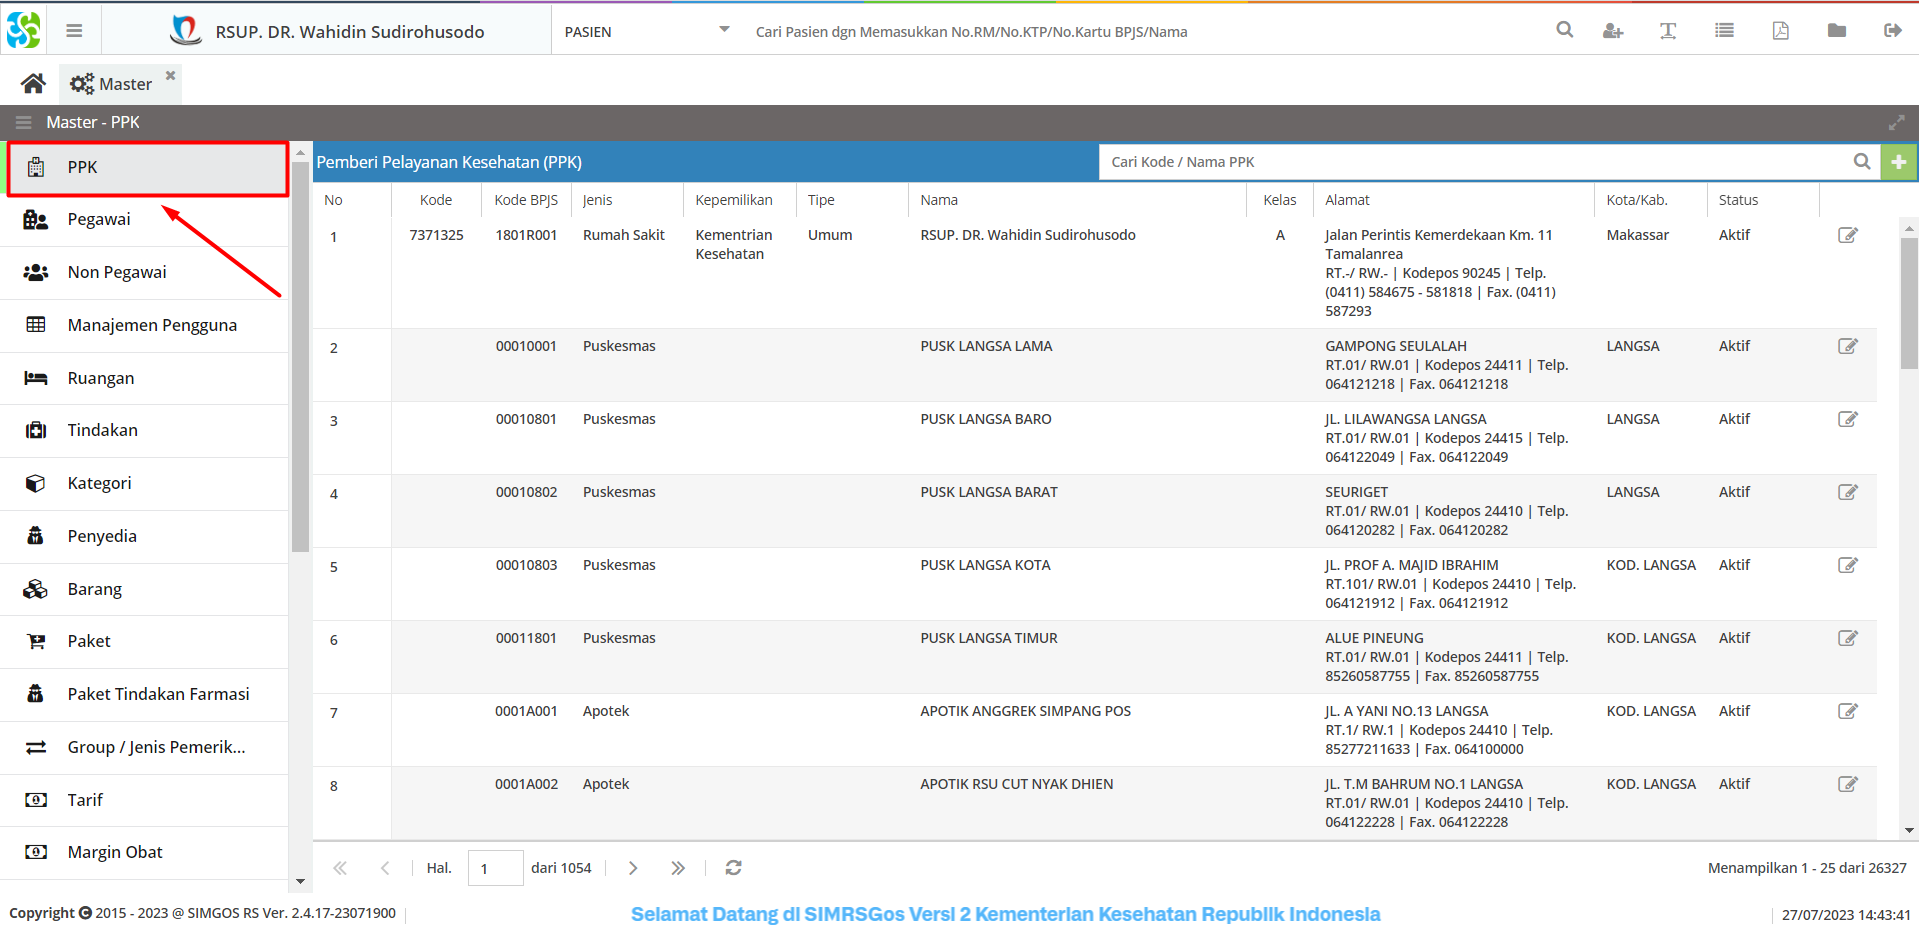The height and width of the screenshot is (928, 1919).
Task: Click the Cari Kode / Nama PPK field
Action: (x=1475, y=162)
